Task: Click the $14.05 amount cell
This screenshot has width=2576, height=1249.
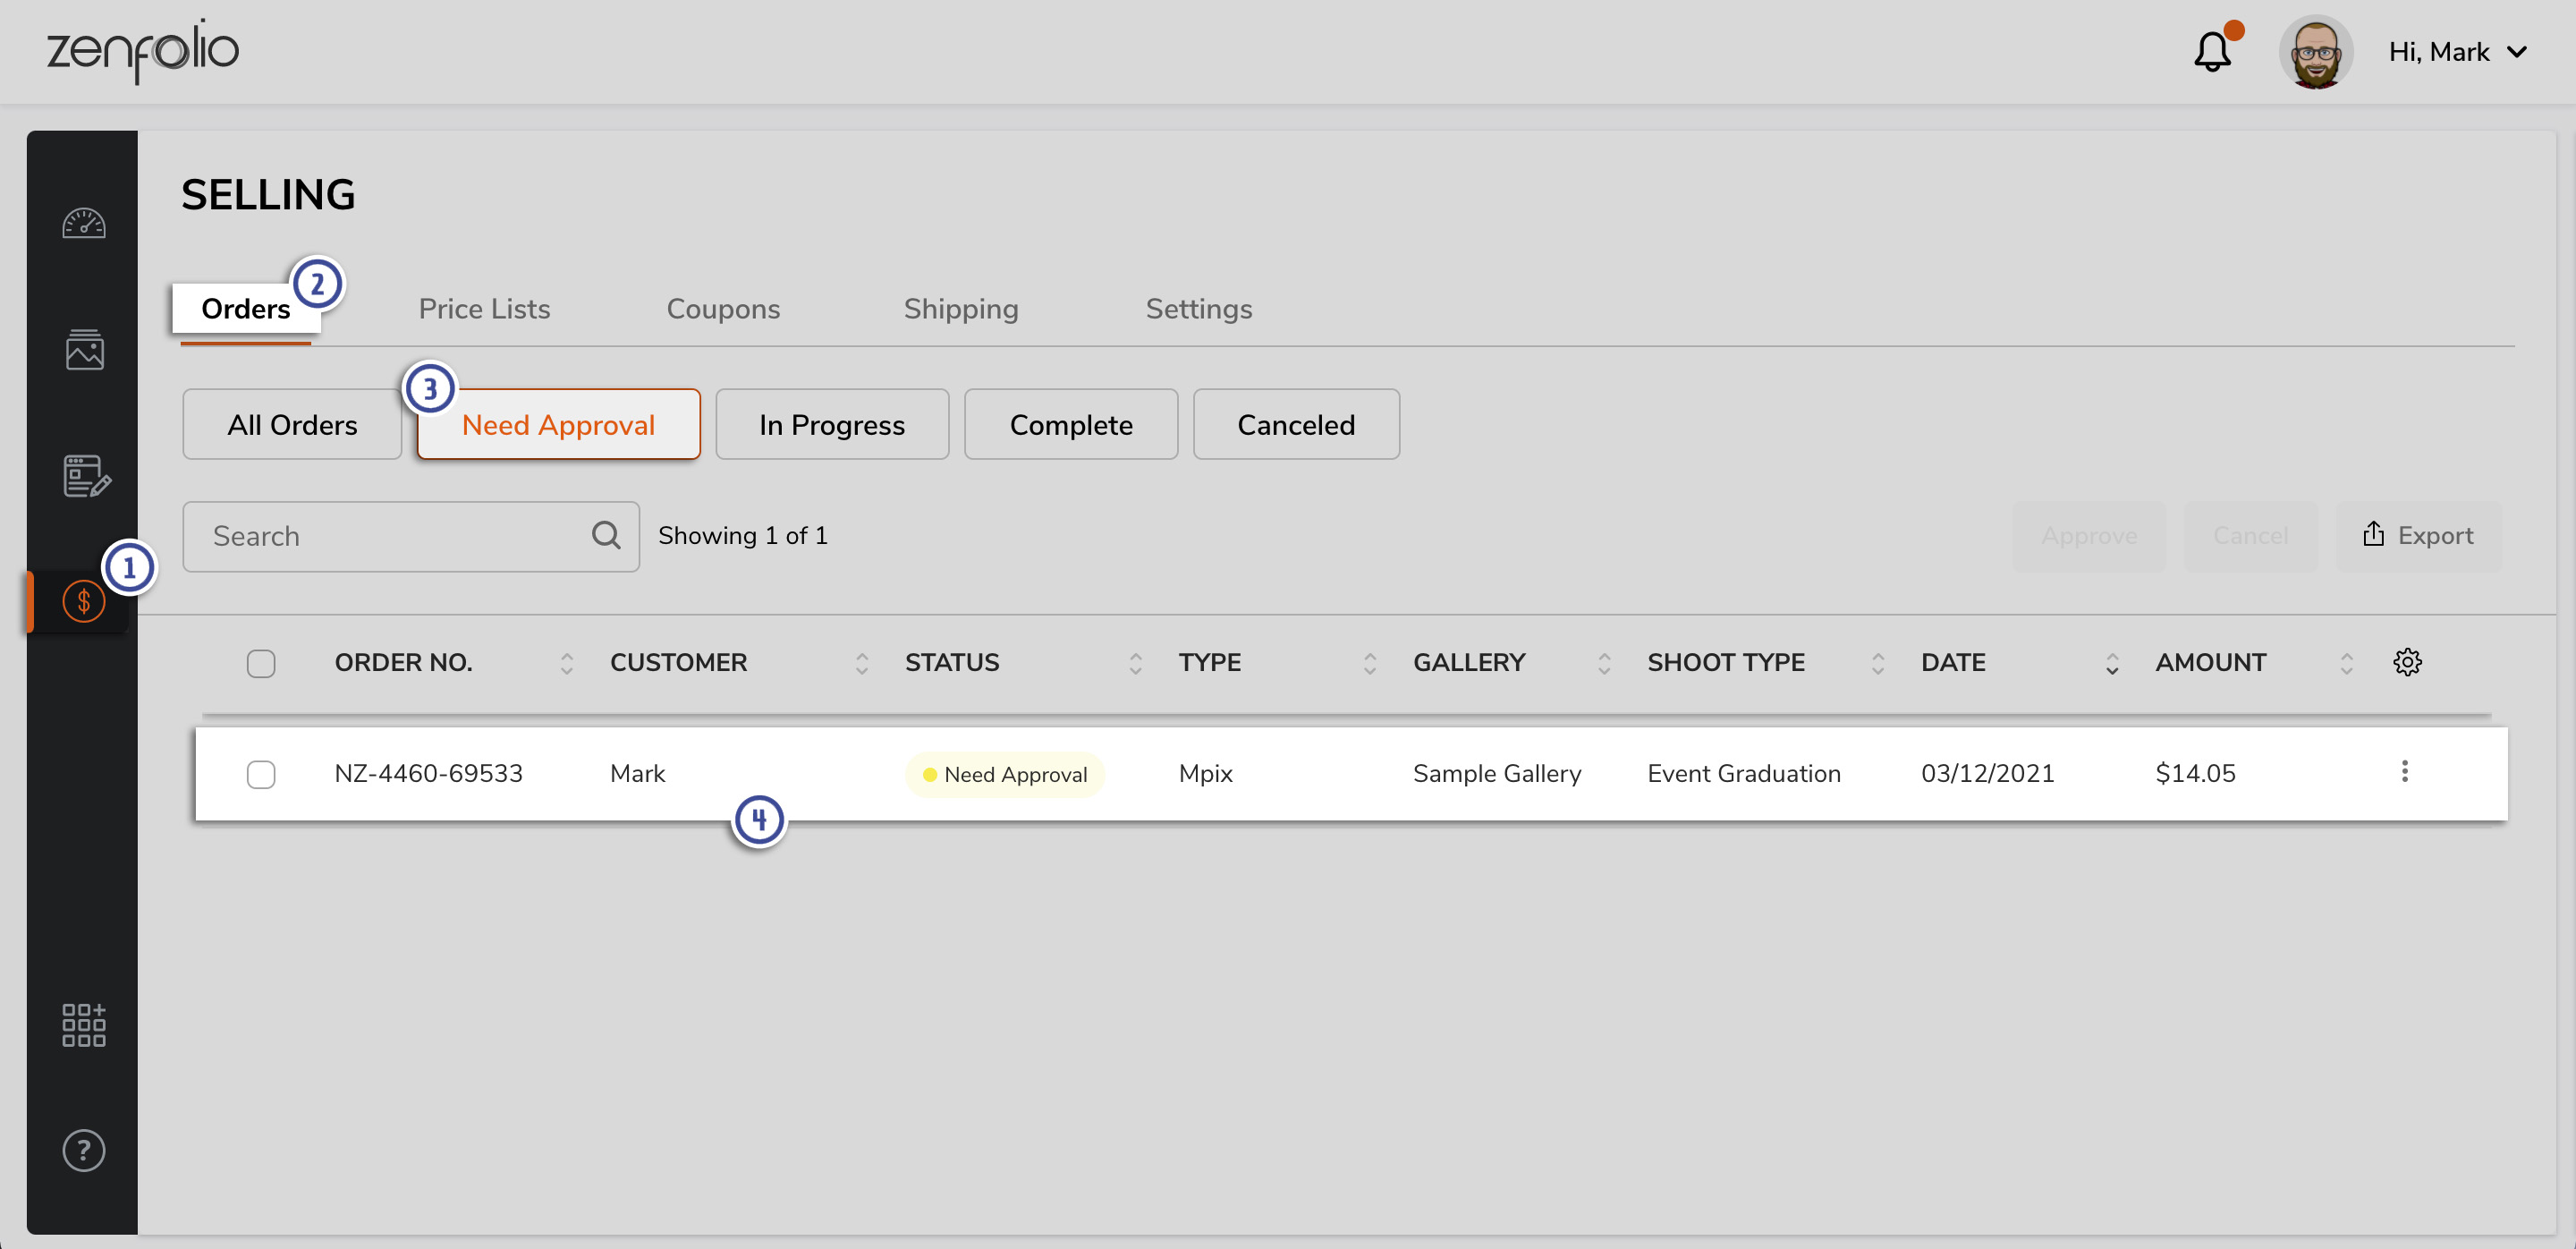Action: pos(2195,773)
